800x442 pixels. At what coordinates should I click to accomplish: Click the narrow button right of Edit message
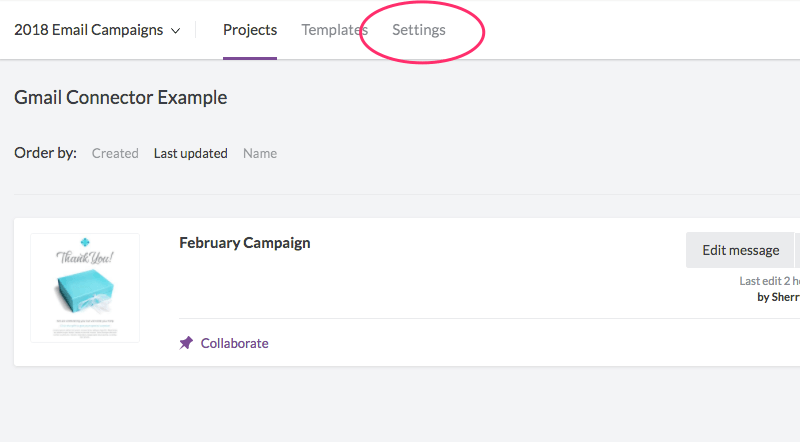[797, 250]
